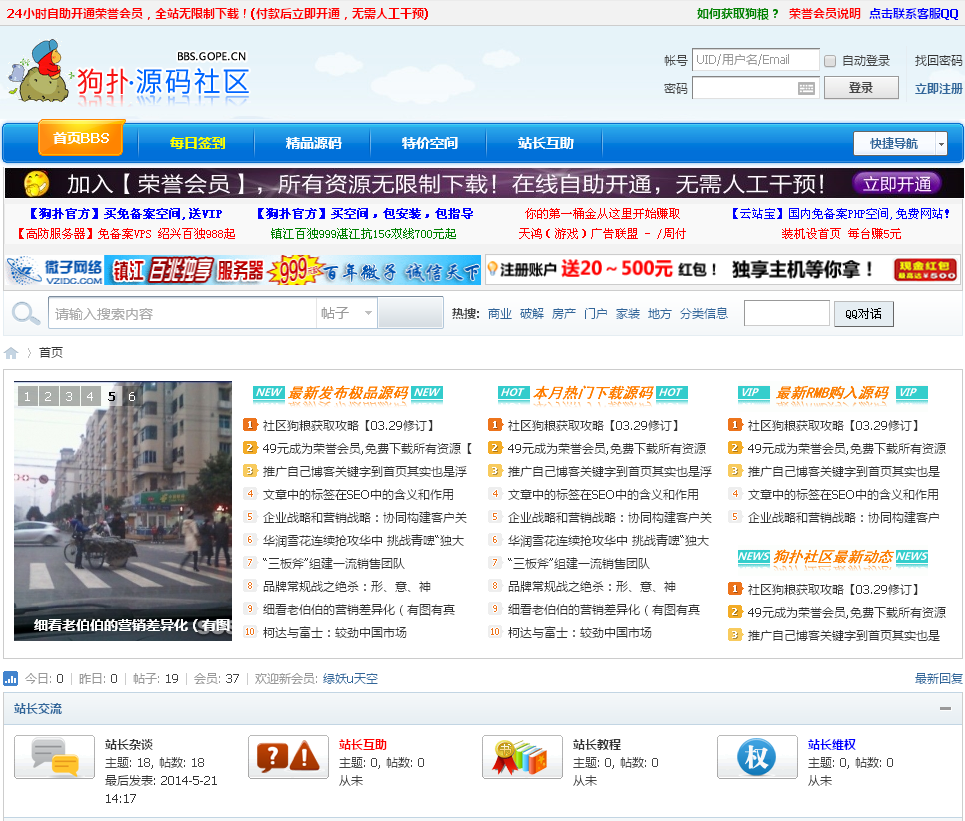Click inside the 请输入搜索内容 search field
This screenshot has width=965, height=821.
coord(180,313)
